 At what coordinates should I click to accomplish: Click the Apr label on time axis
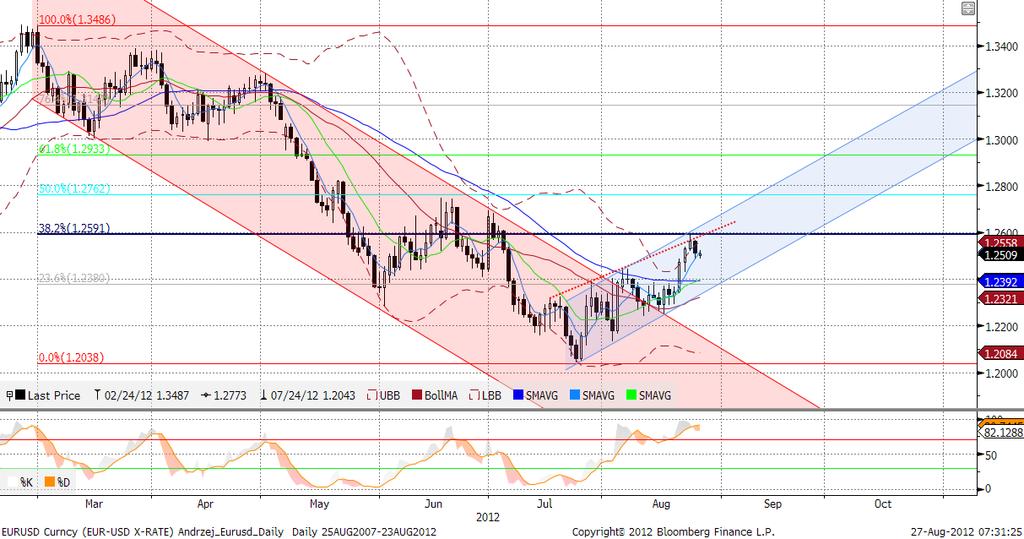pyautogui.click(x=205, y=504)
